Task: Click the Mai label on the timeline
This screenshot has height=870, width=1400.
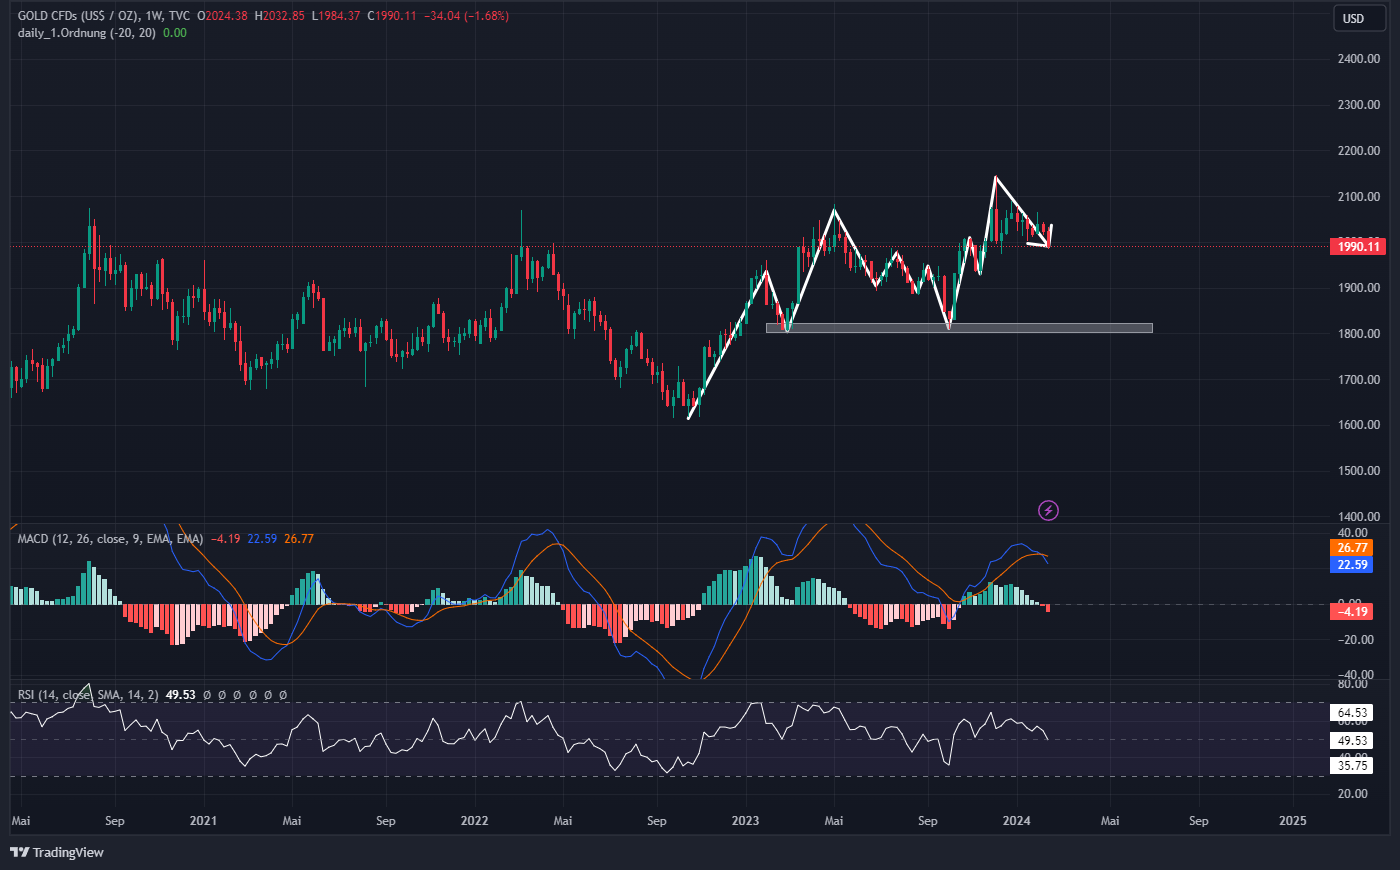Action: 24,820
